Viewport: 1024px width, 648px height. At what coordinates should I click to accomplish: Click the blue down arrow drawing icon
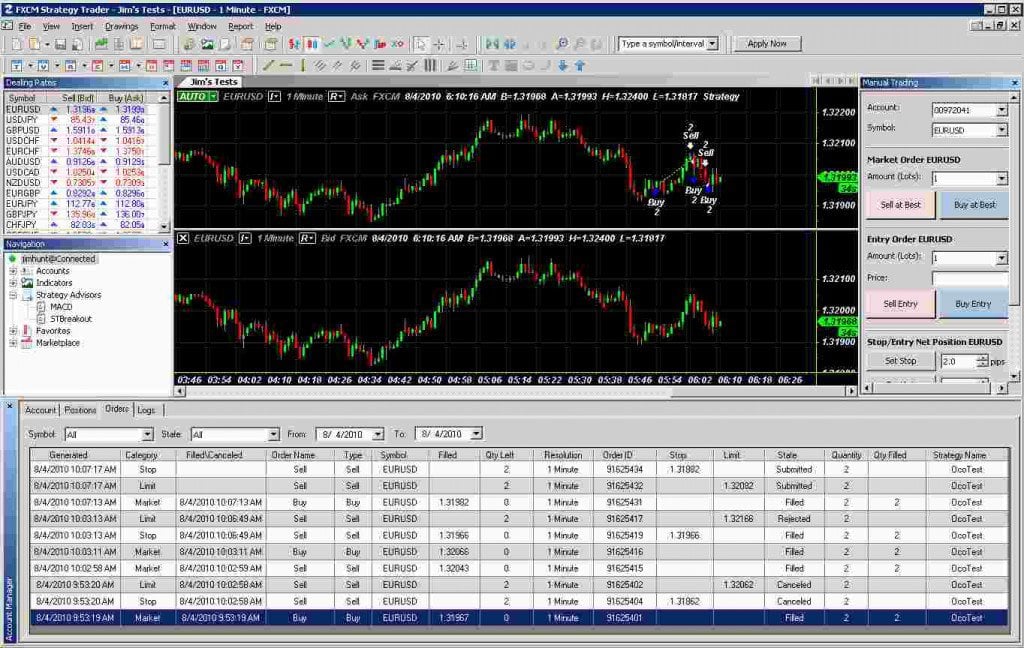(562, 65)
